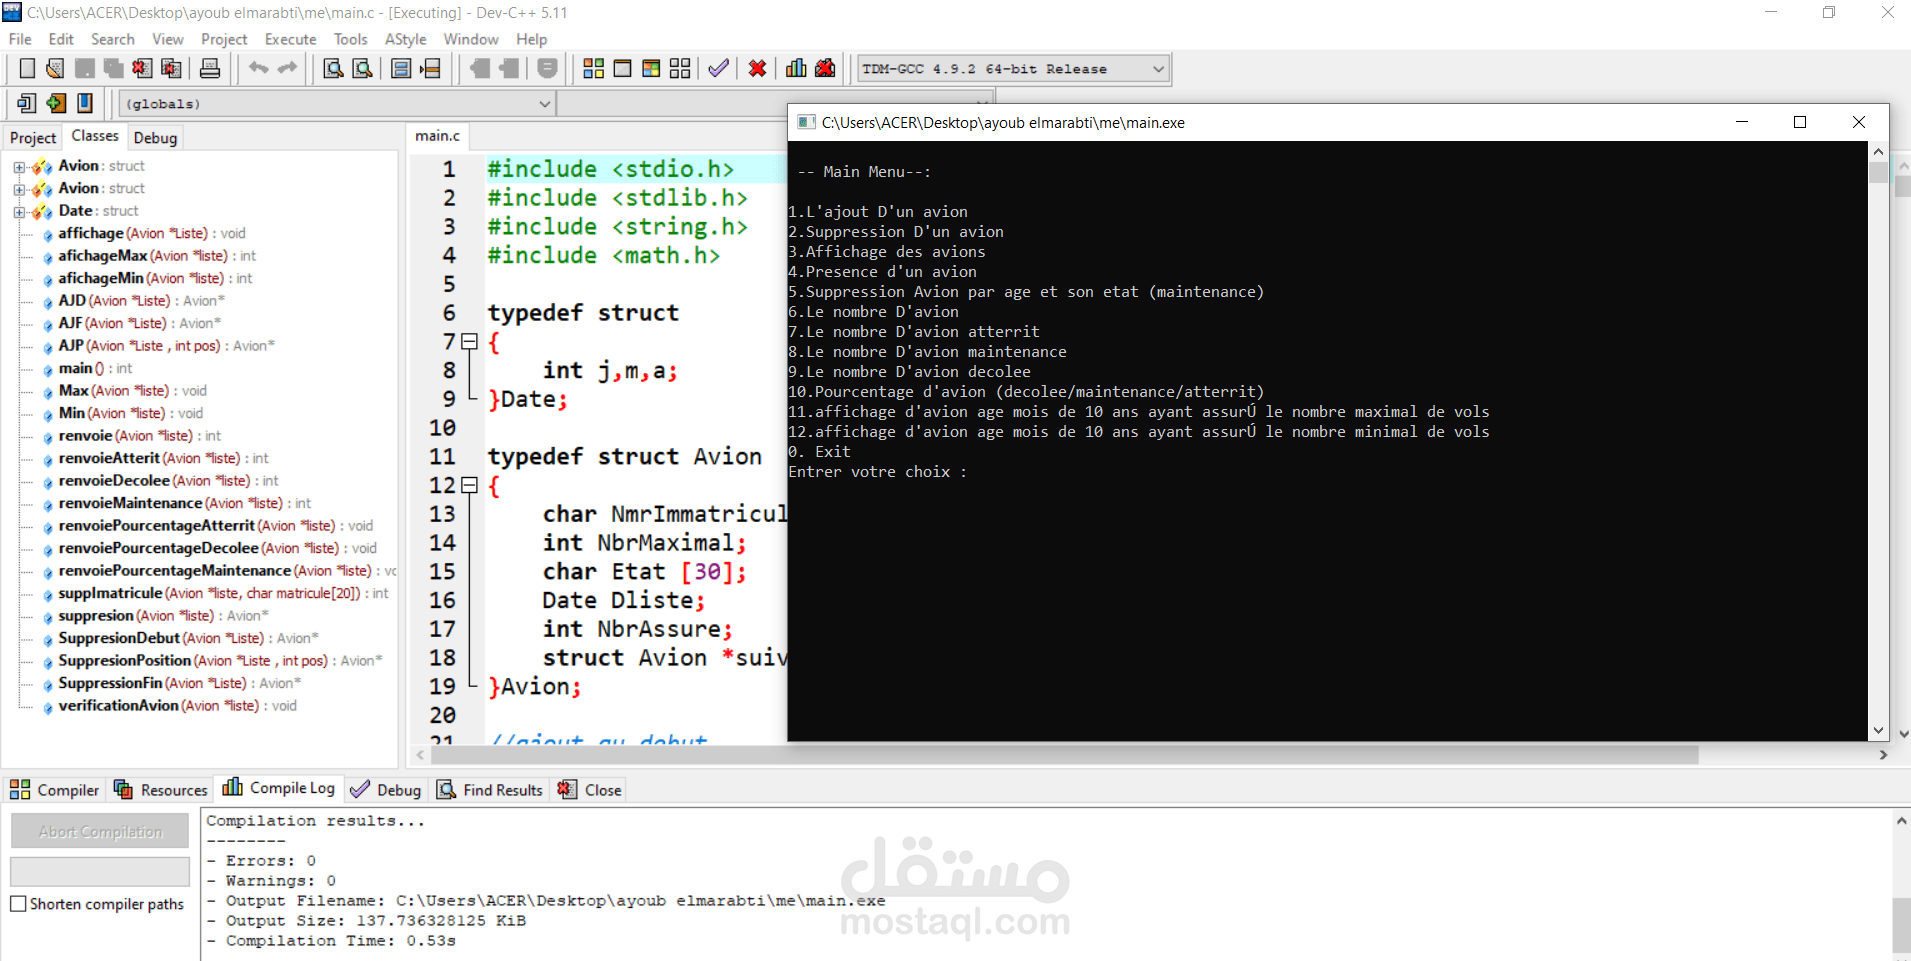The width and height of the screenshot is (1911, 961).
Task: Click the Save file toolbar icon
Action: tap(85, 68)
